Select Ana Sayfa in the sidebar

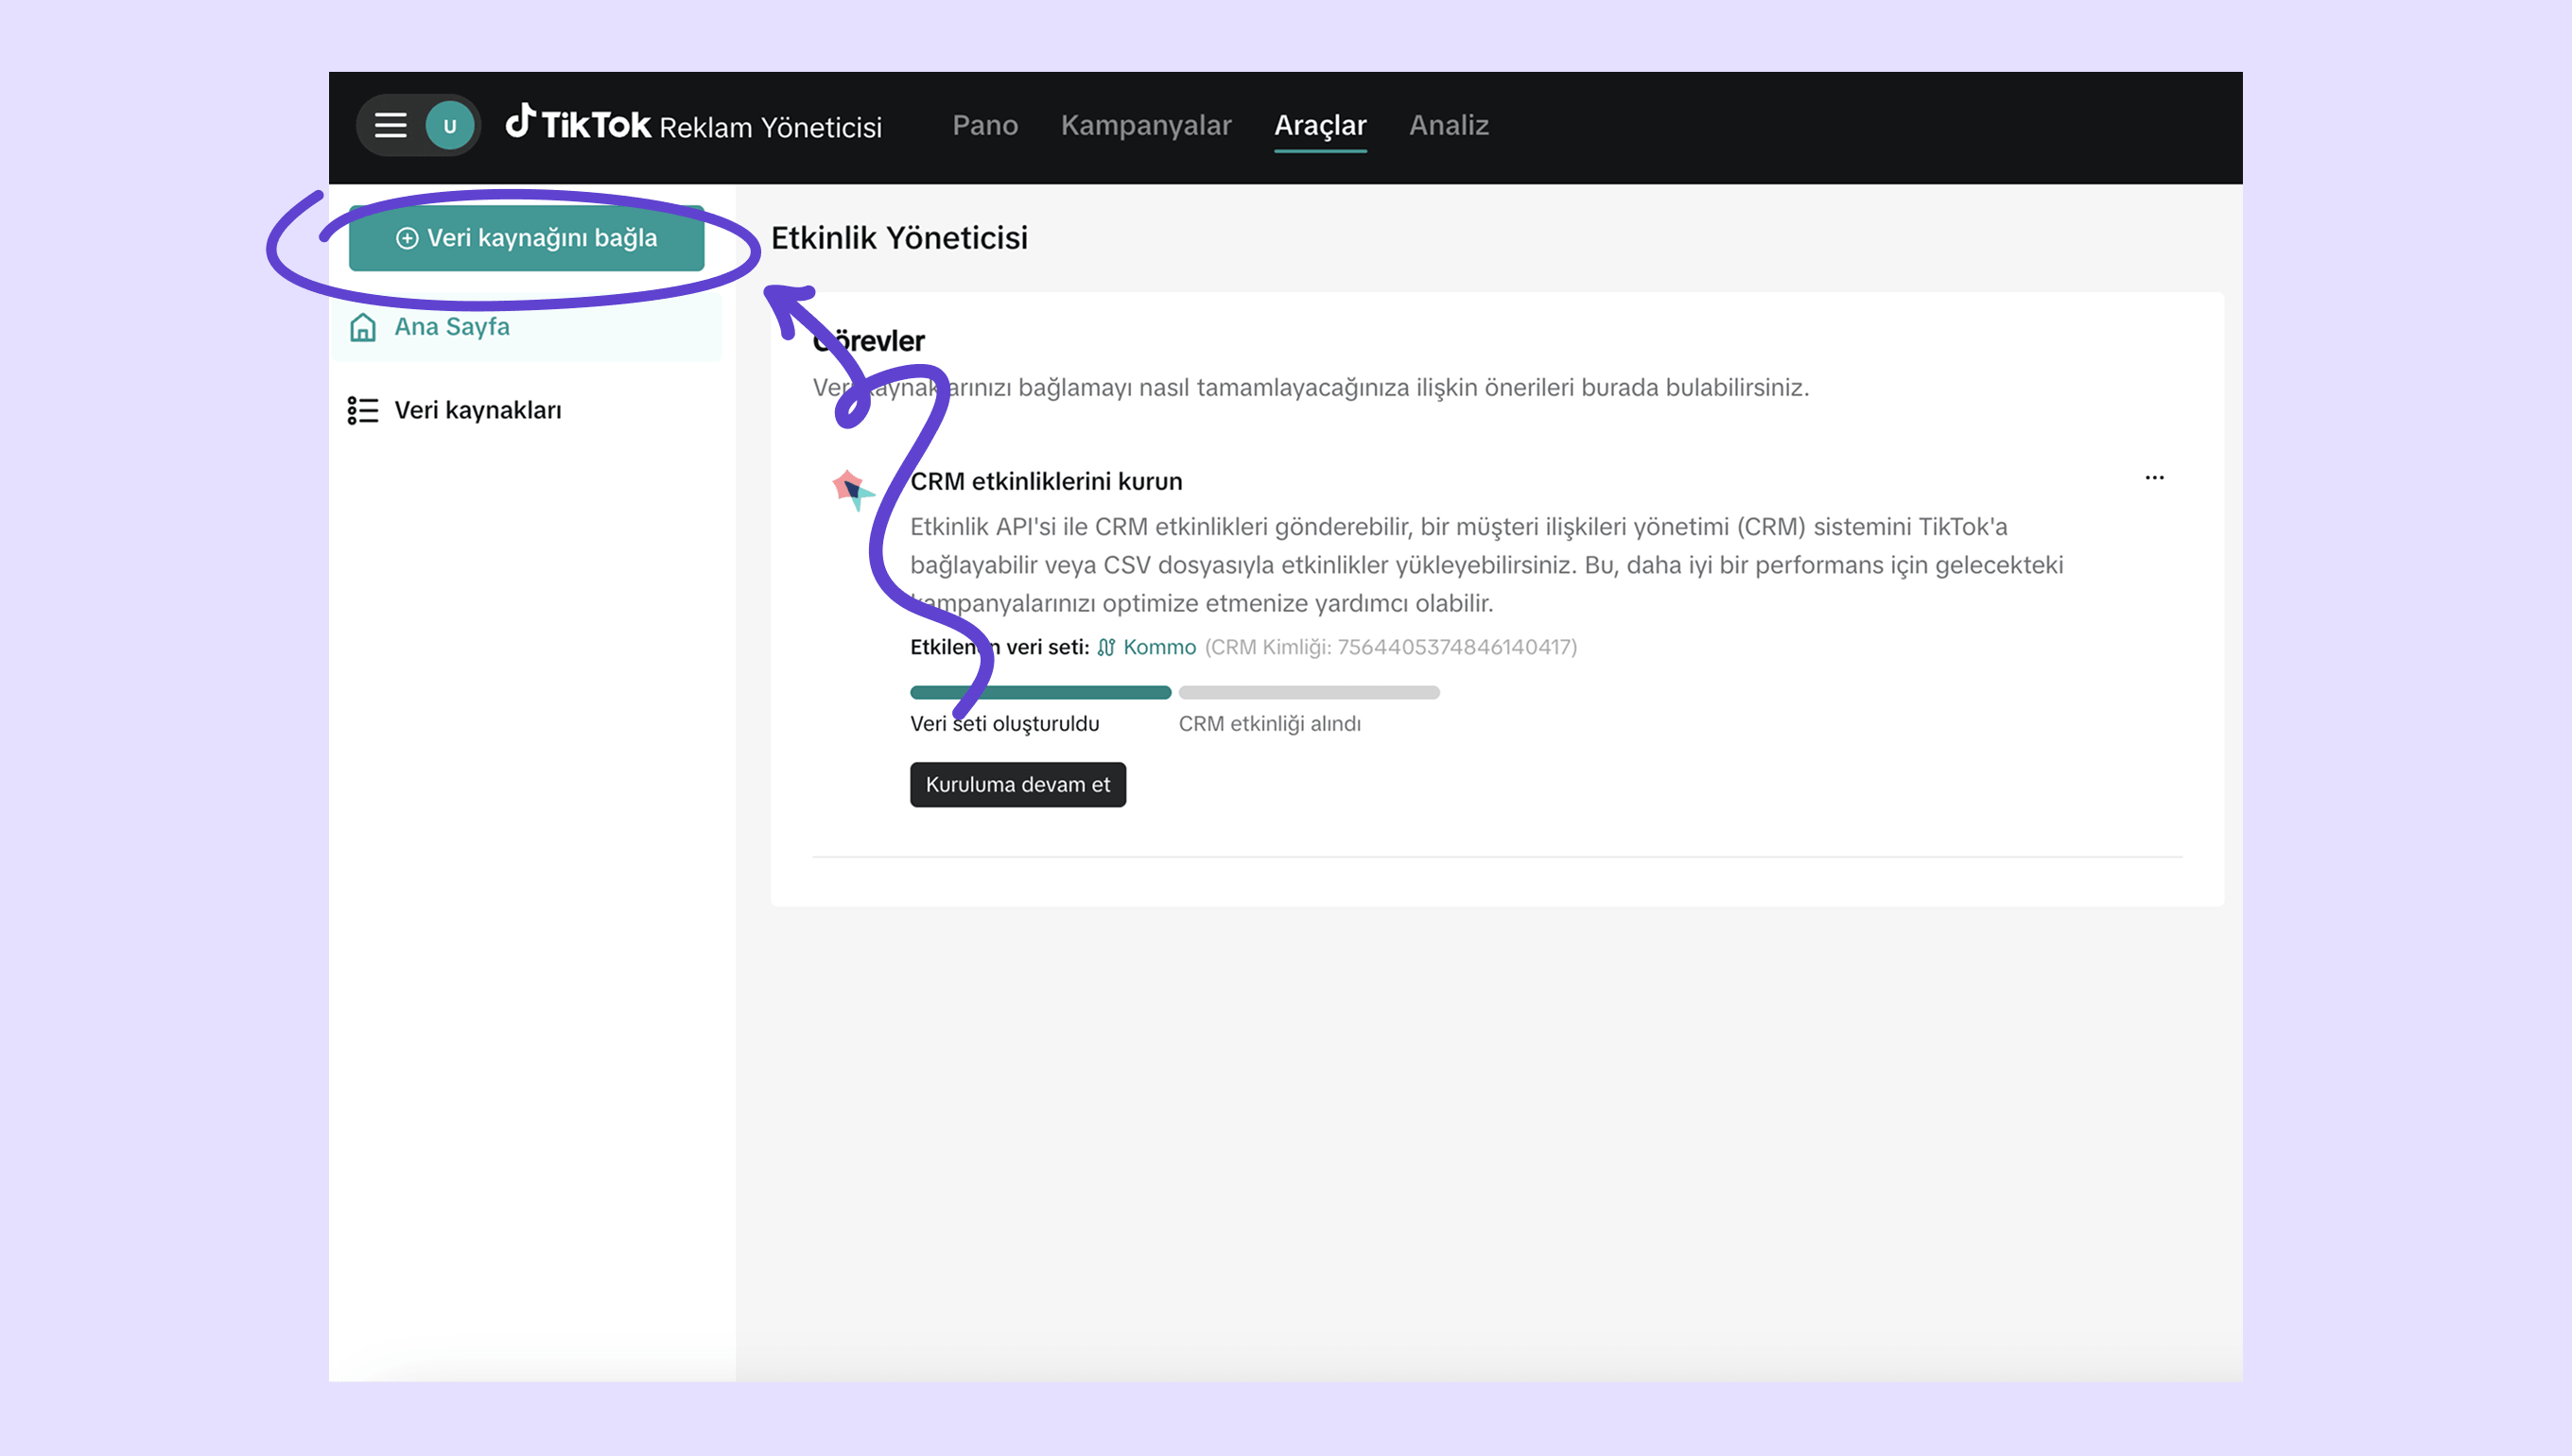click(451, 327)
